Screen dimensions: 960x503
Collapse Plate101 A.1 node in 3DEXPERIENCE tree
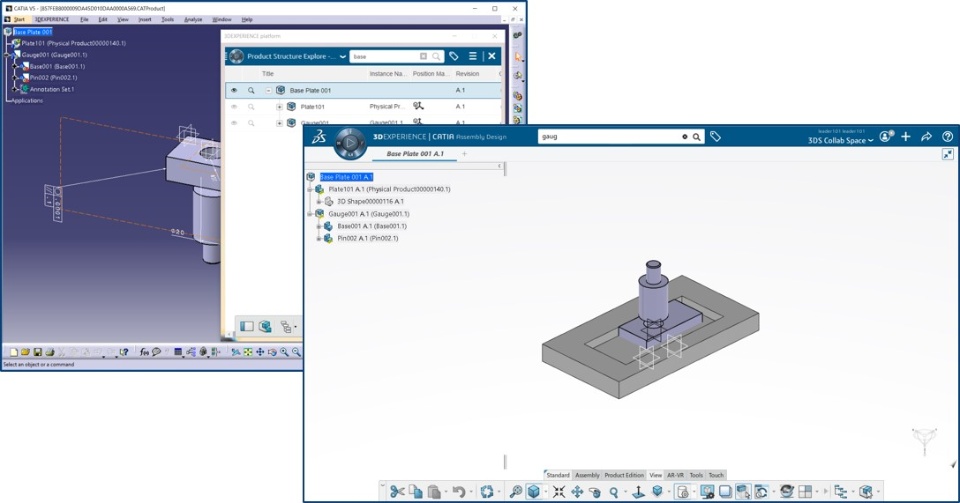[310, 190]
